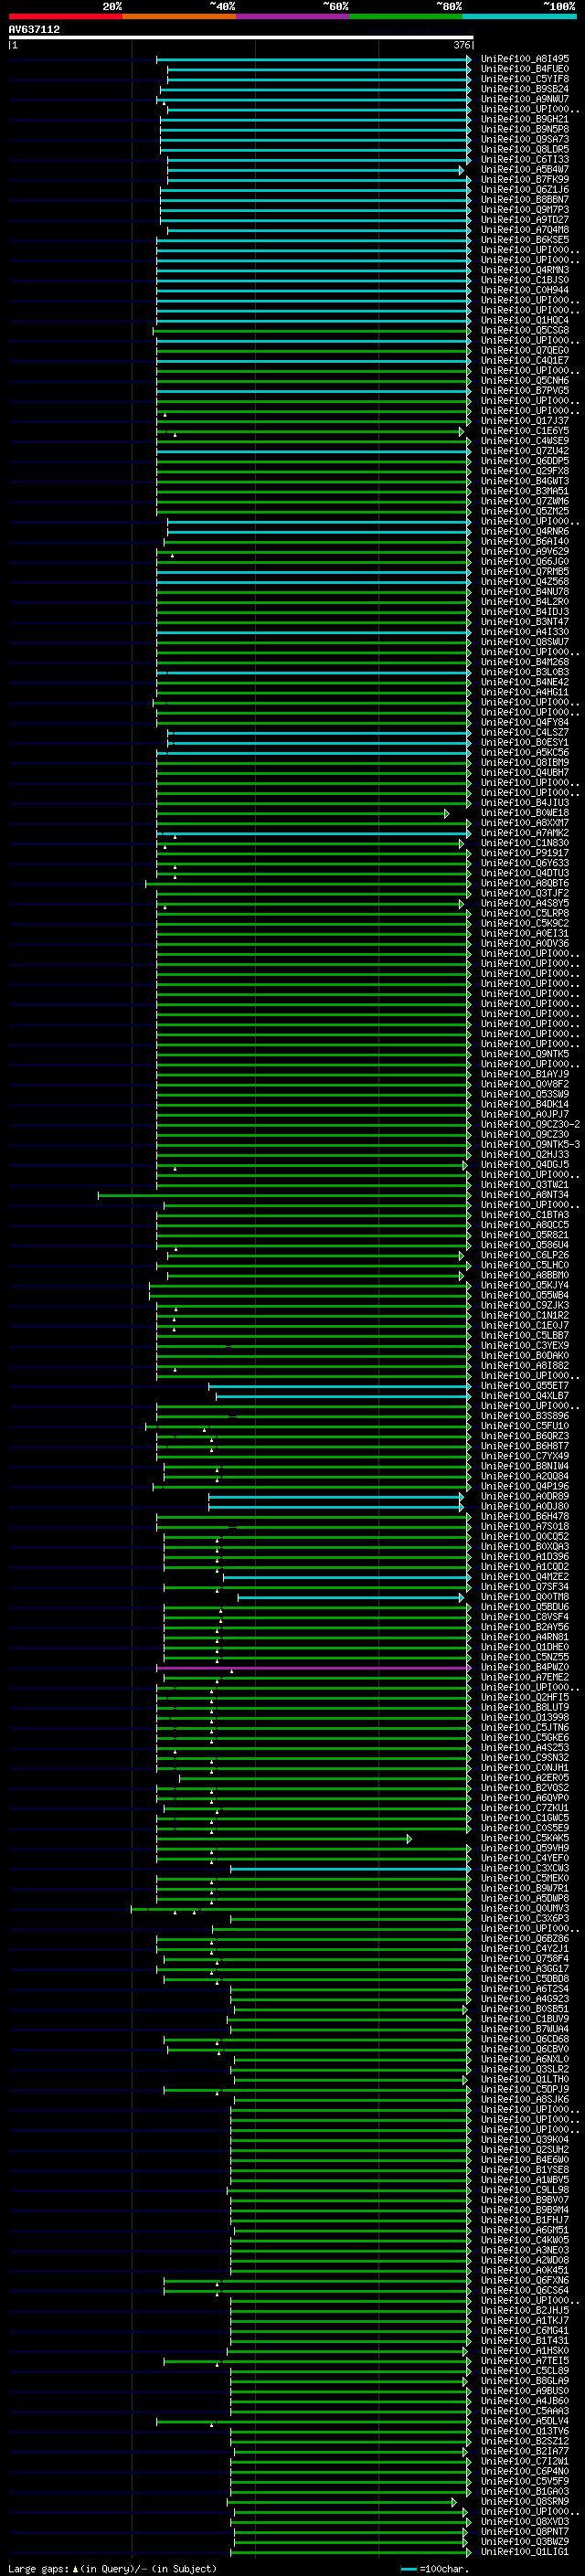Open hit UniRef100_B9GH21
The image size is (585, 2576).
[525, 119]
